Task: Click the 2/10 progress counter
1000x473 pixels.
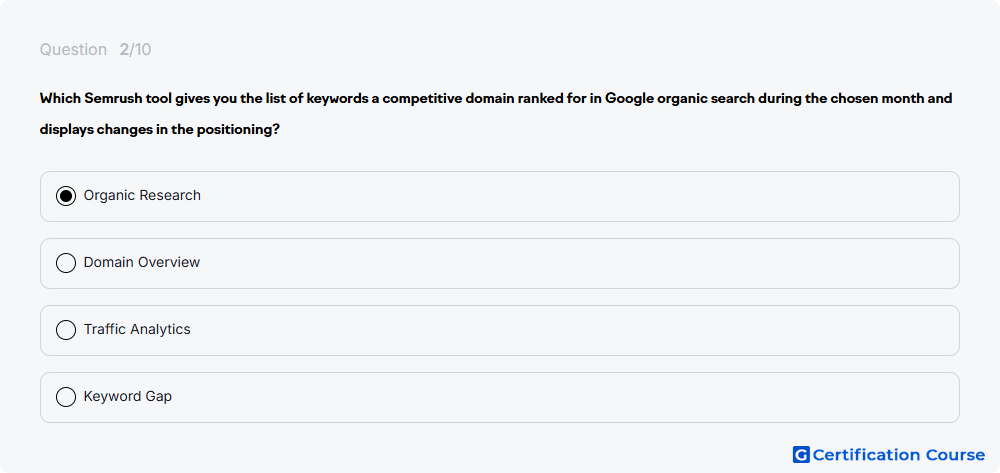Action: point(135,50)
